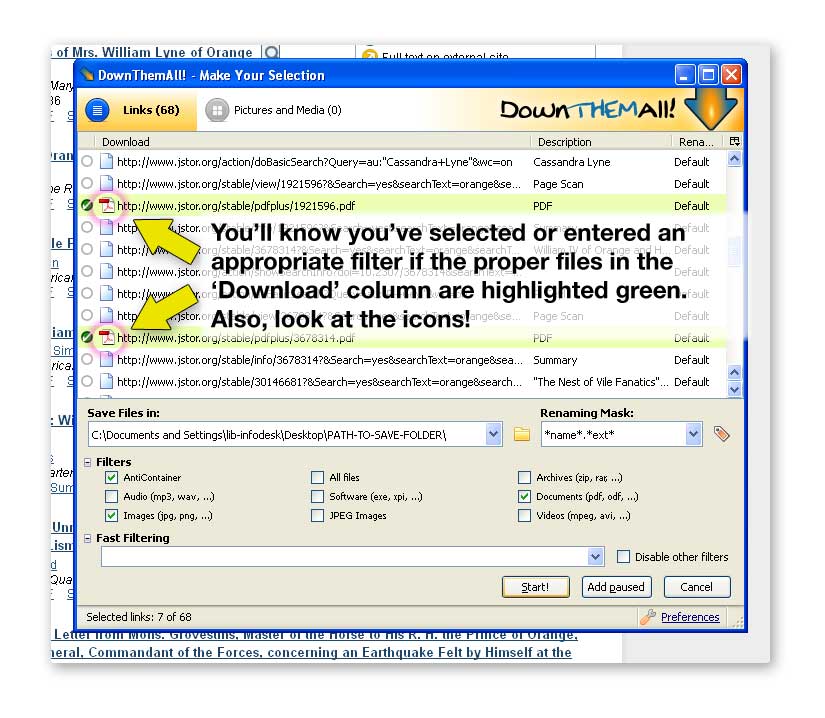Viewport: 825px width, 718px height.
Task: Click the file icon of the stable/view/1921596 URL
Action: [106, 184]
